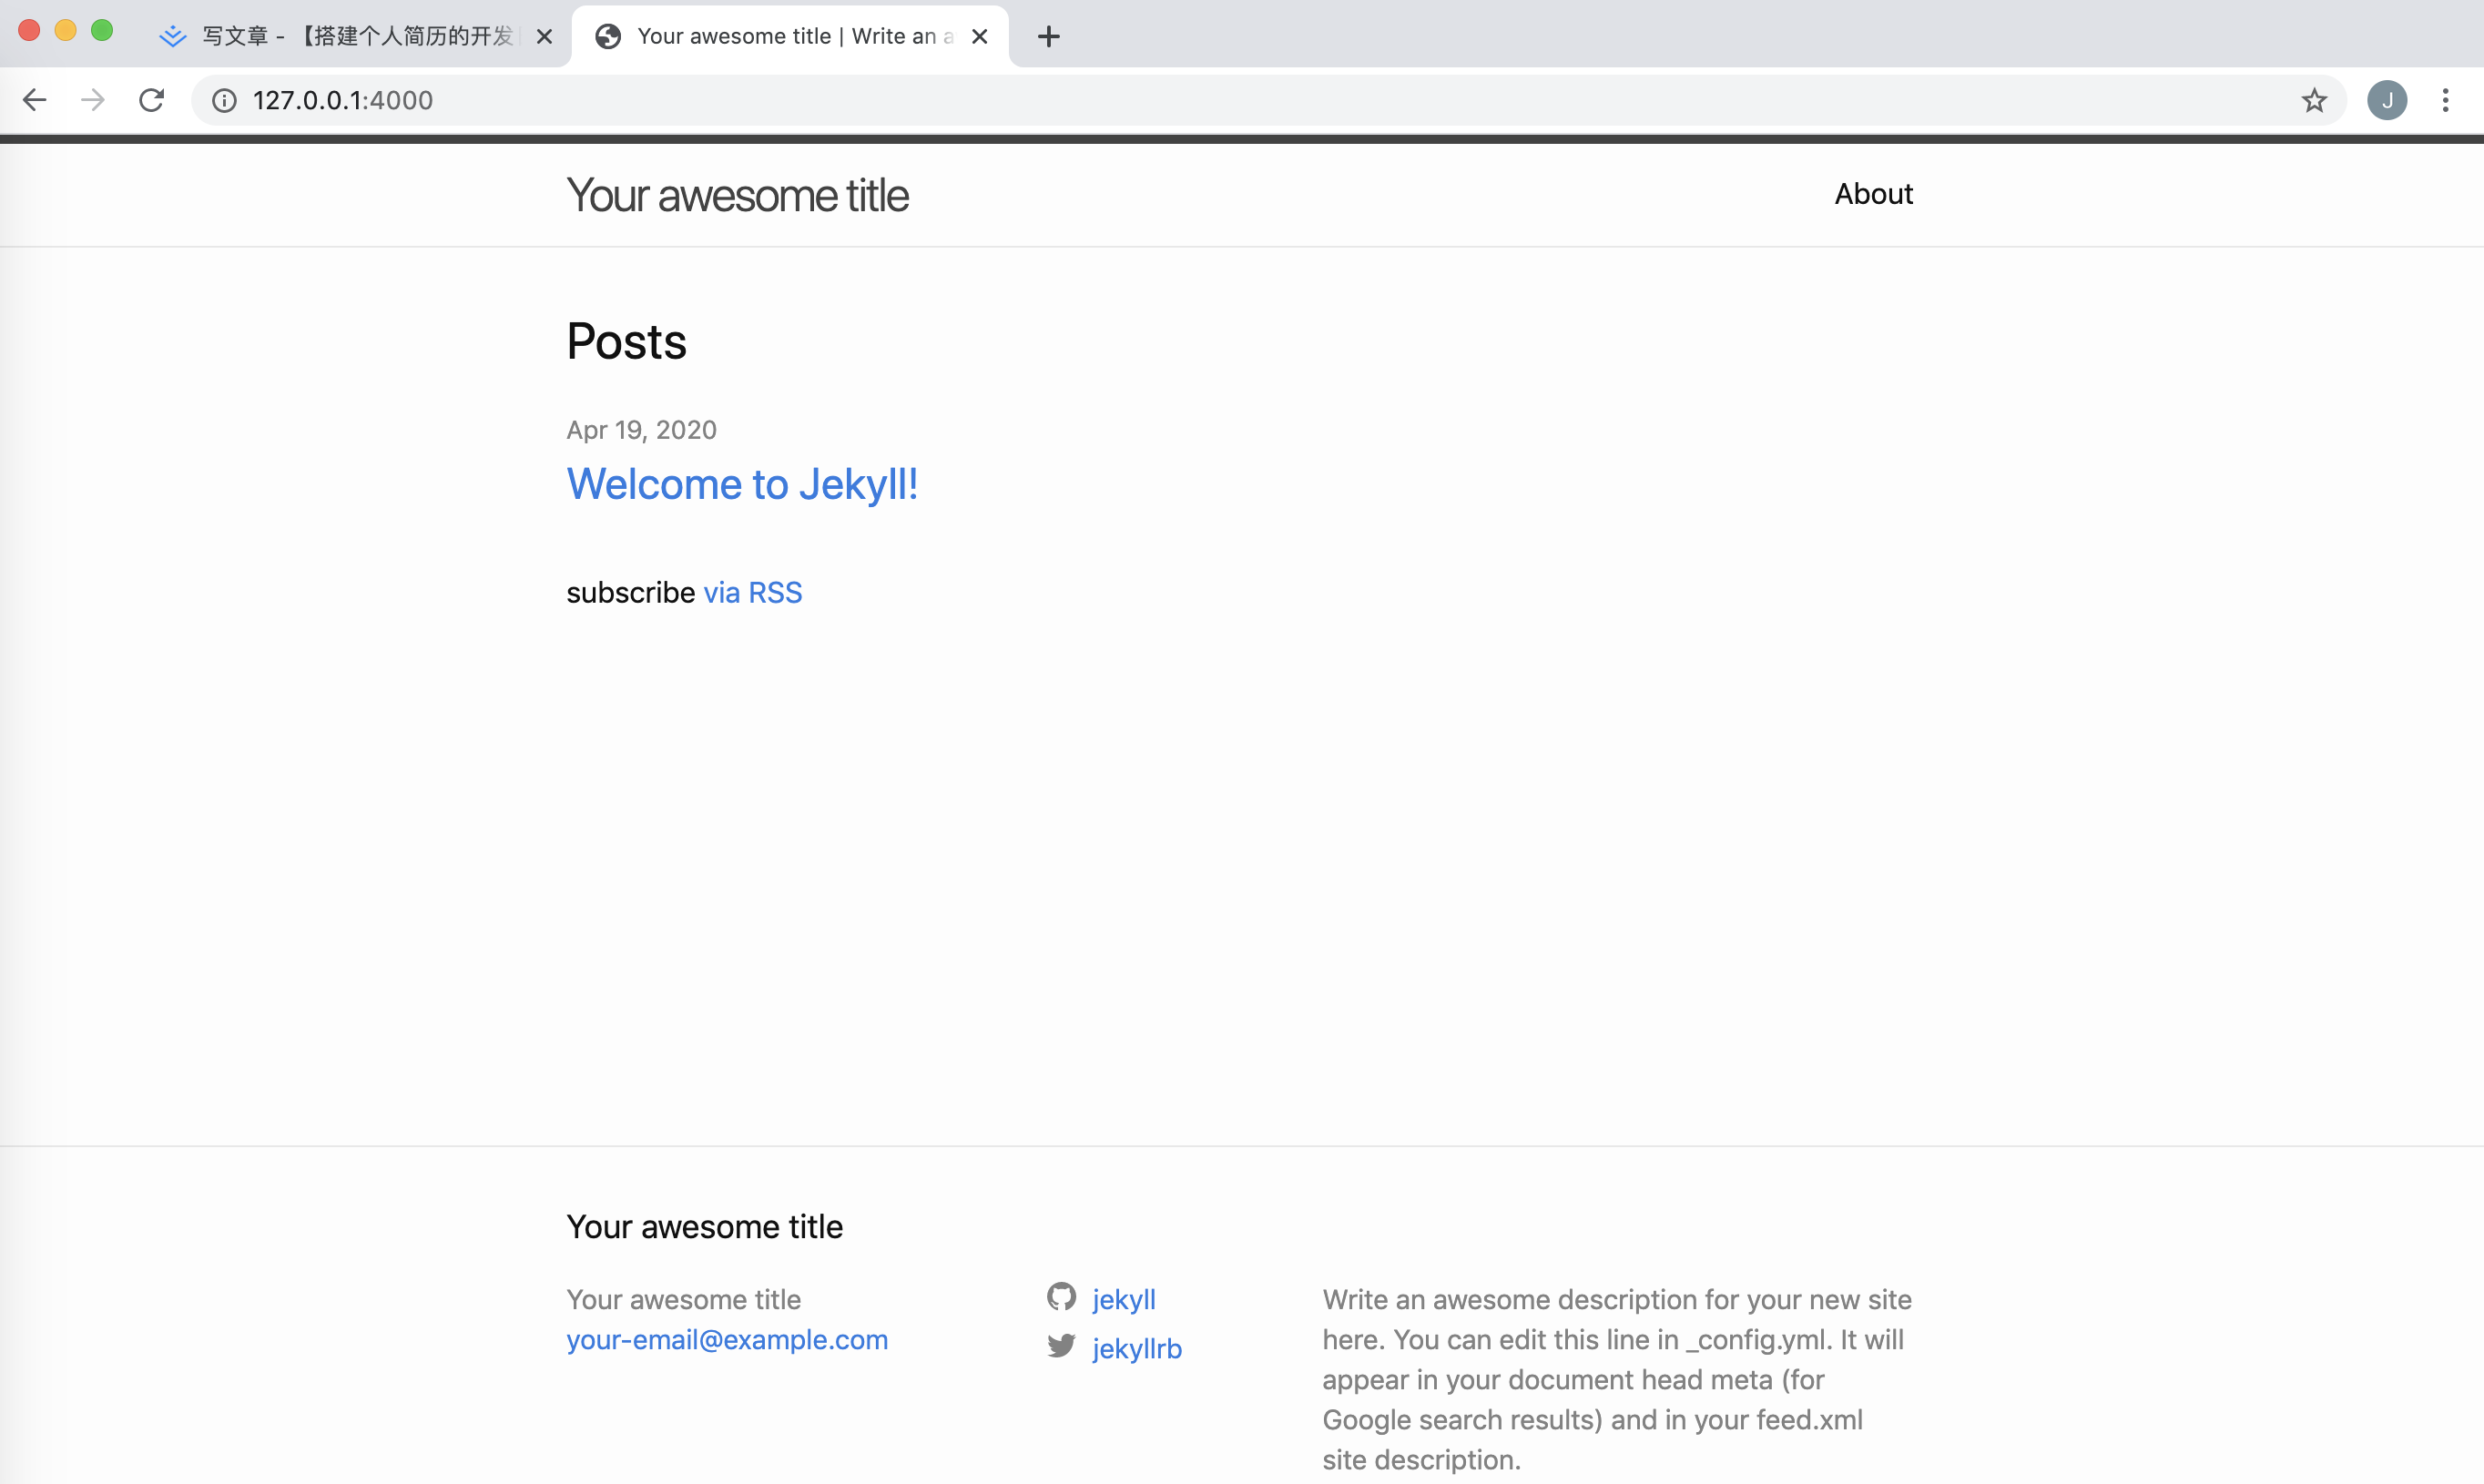Screen dimensions: 2484x1484
Task: Click the browser back arrow
Action: click(x=35, y=100)
